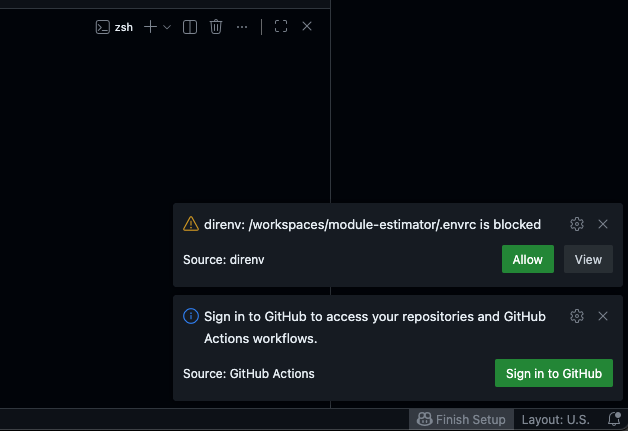Select the zsh terminal label
The image size is (628, 431).
[115, 27]
